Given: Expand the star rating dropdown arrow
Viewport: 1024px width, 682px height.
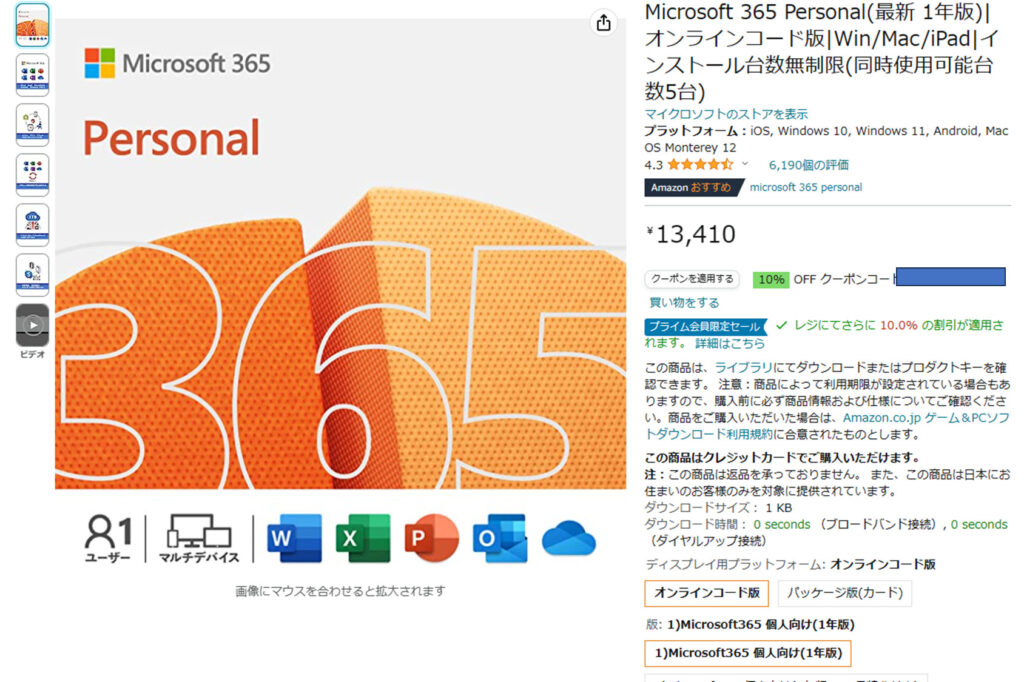Looking at the screenshot, I should 744,164.
